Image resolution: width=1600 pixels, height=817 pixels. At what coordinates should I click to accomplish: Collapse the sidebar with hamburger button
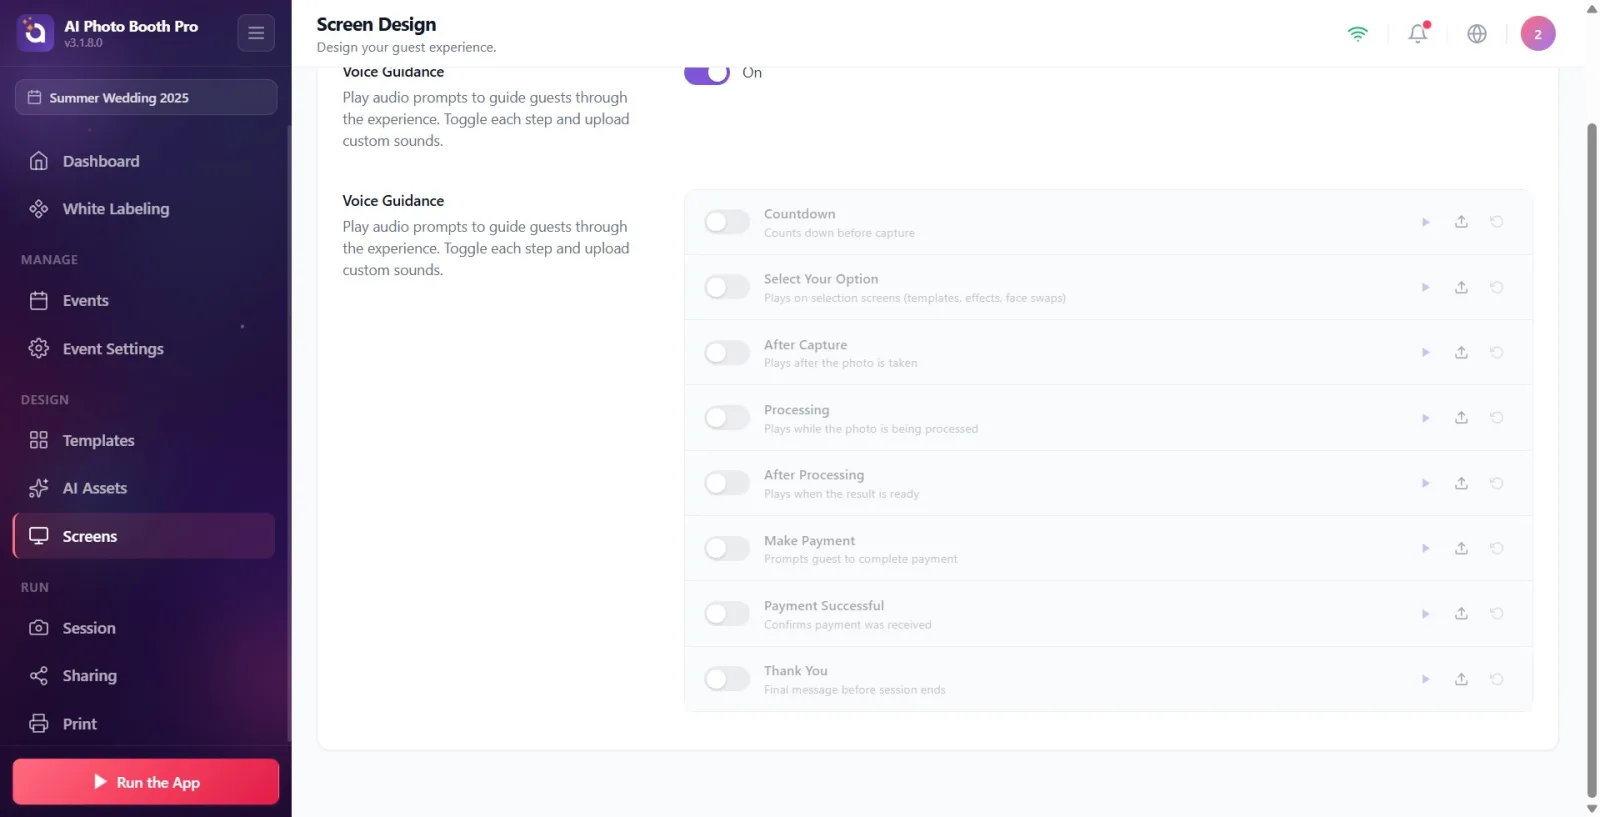pos(256,33)
